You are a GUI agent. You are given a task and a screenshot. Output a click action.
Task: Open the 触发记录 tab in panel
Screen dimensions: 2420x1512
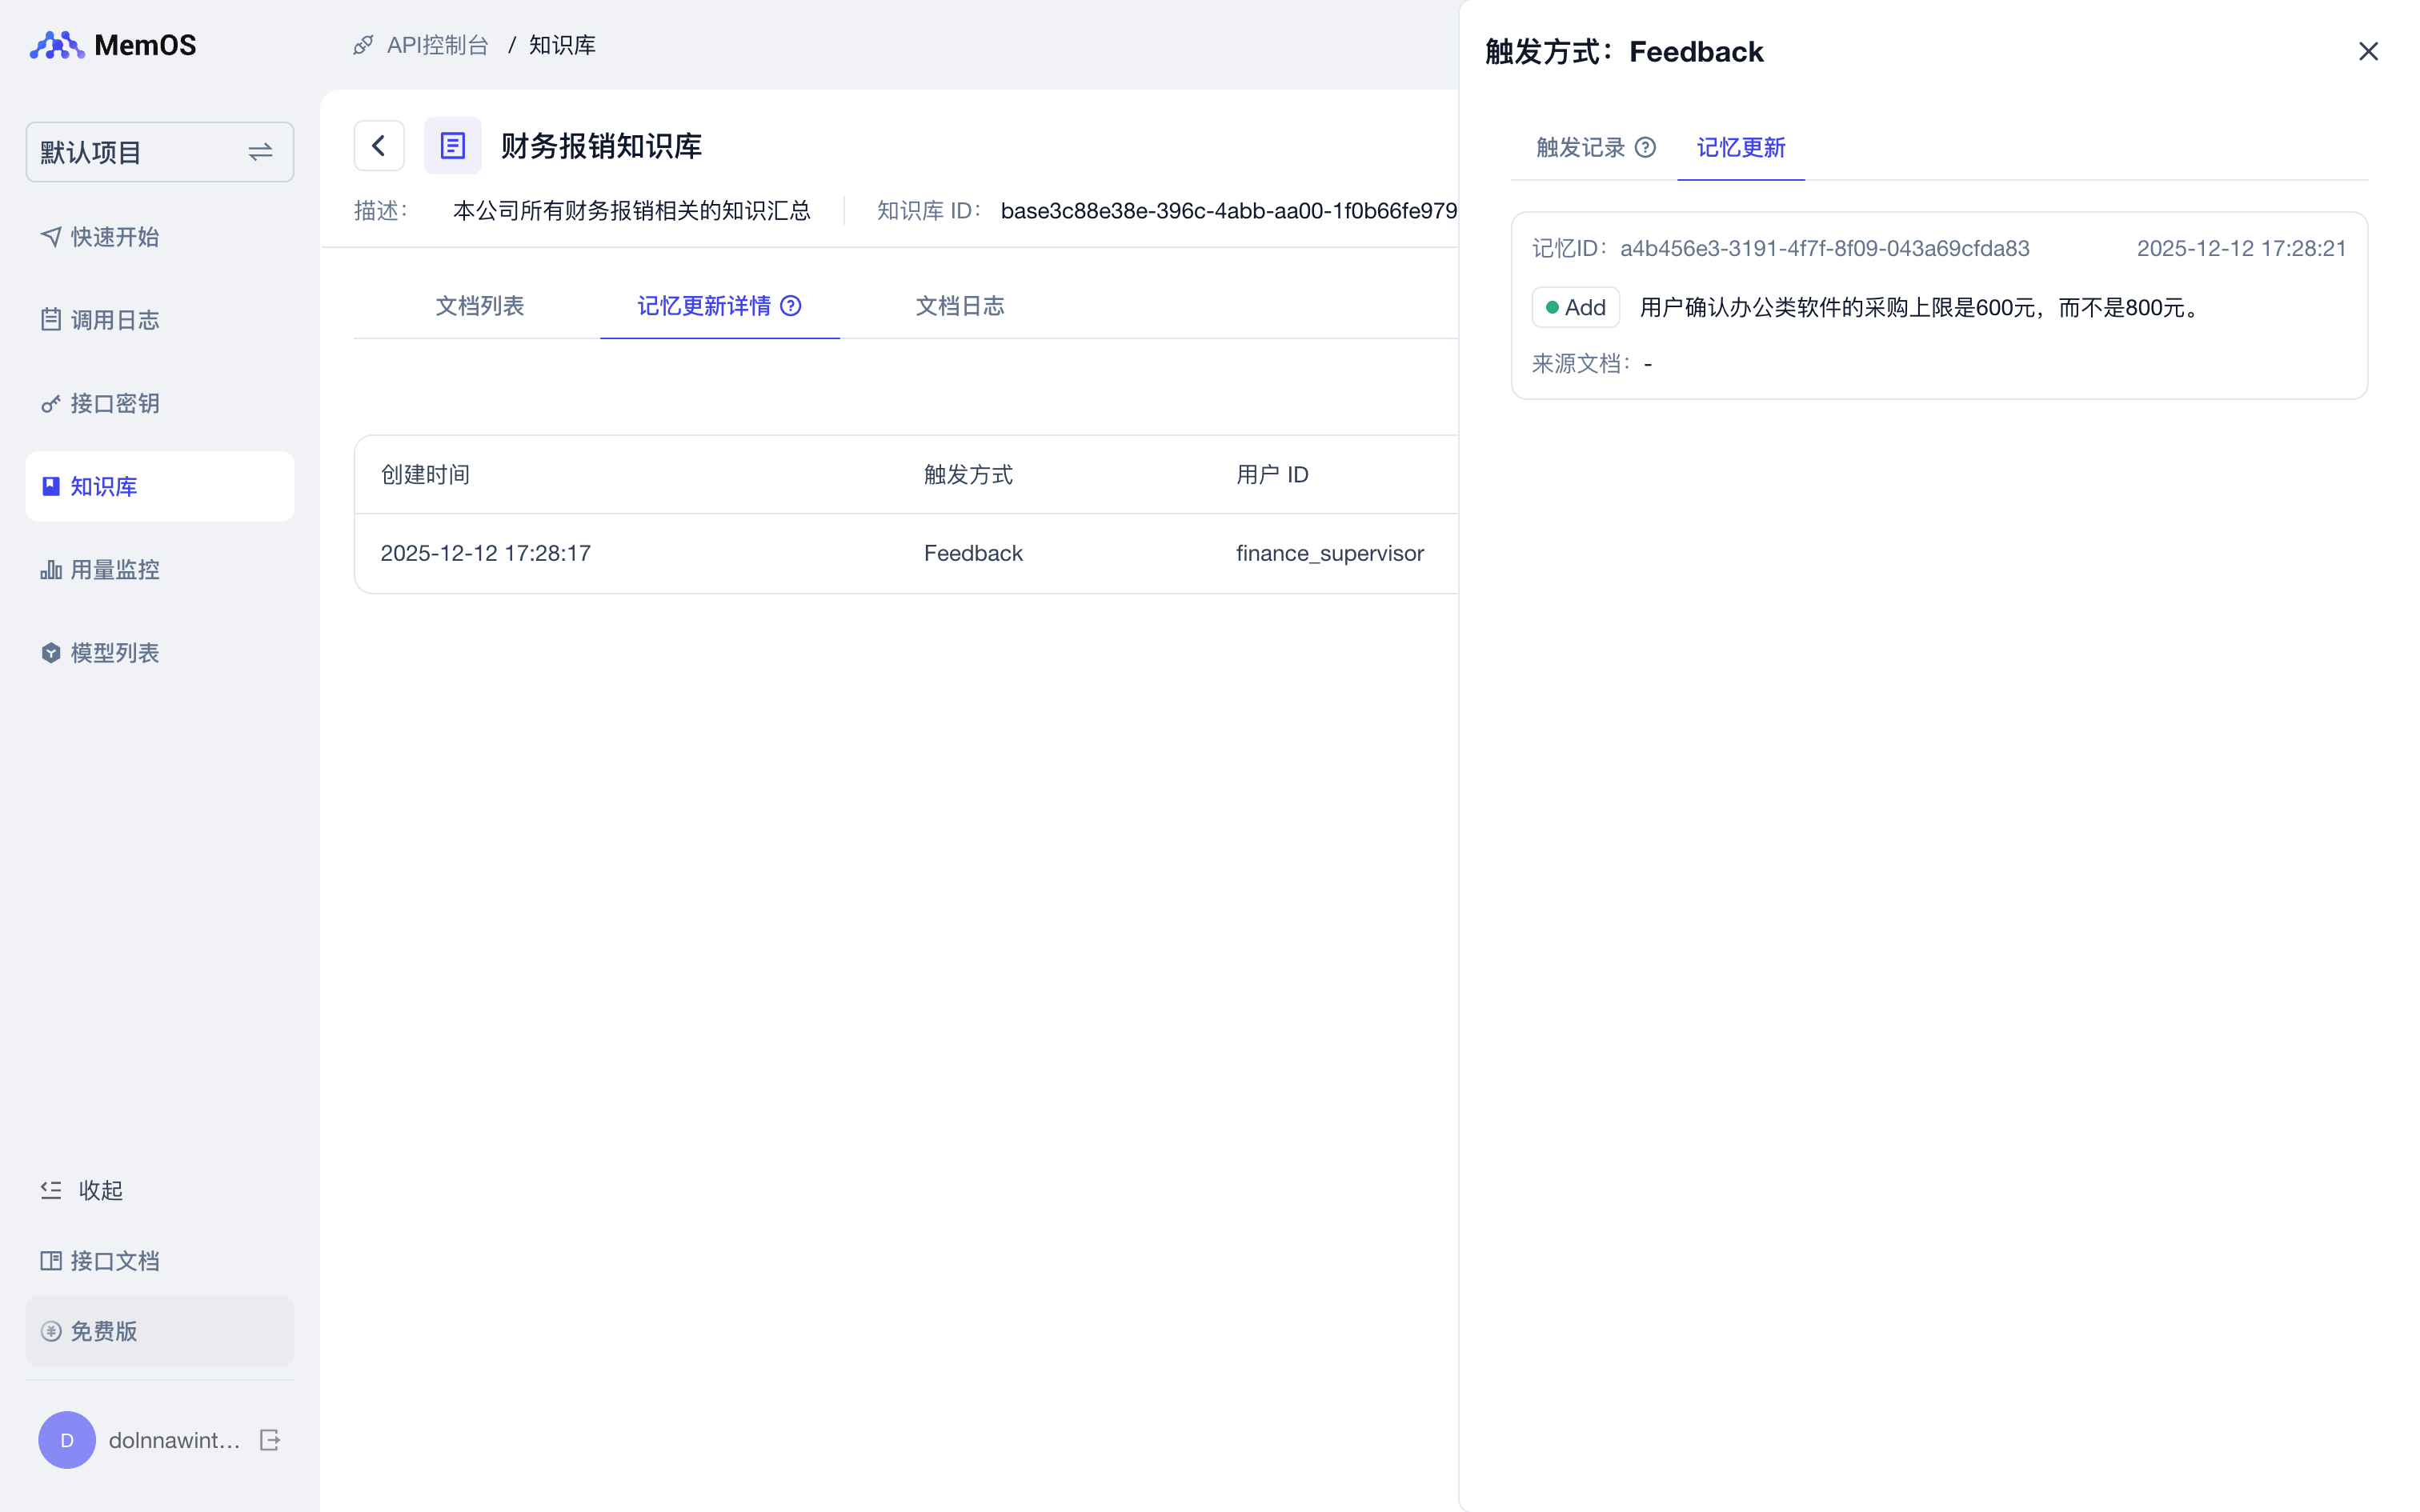click(x=1580, y=148)
